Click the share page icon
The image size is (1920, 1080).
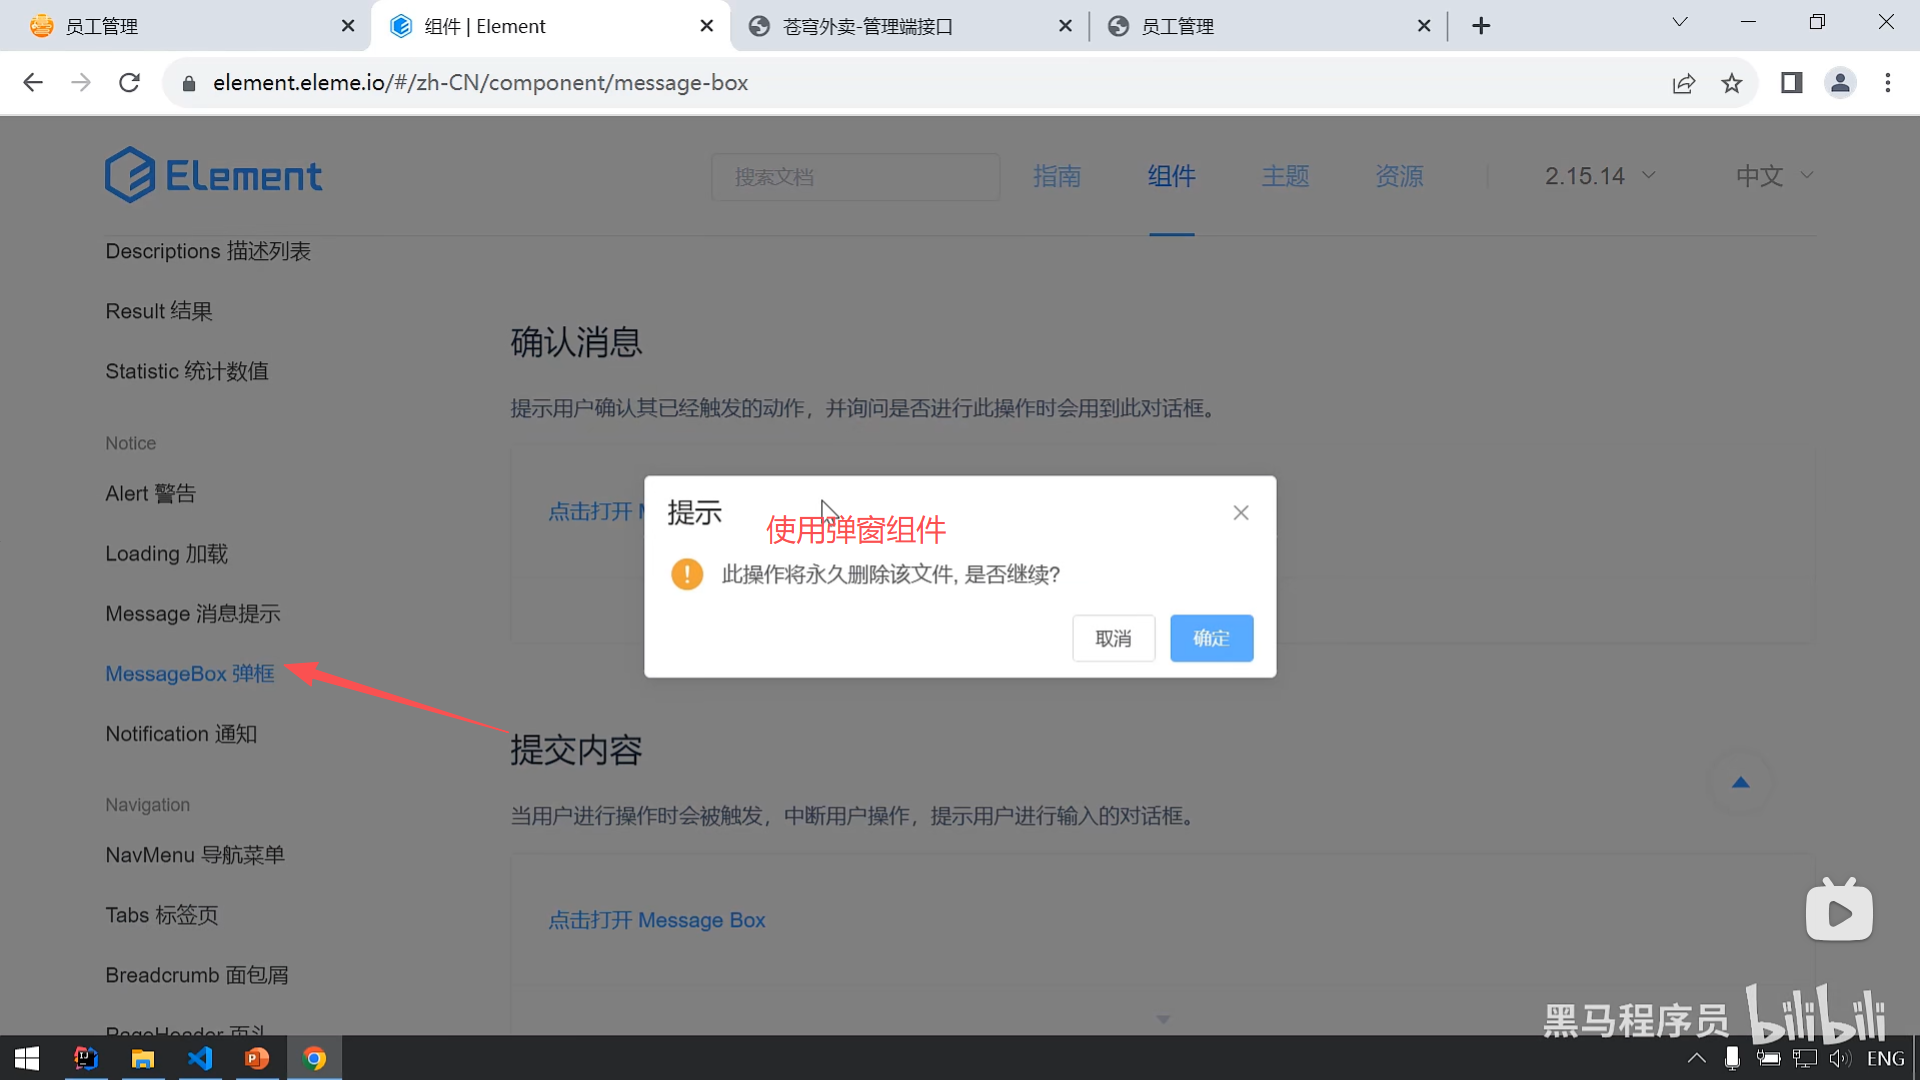tap(1684, 83)
